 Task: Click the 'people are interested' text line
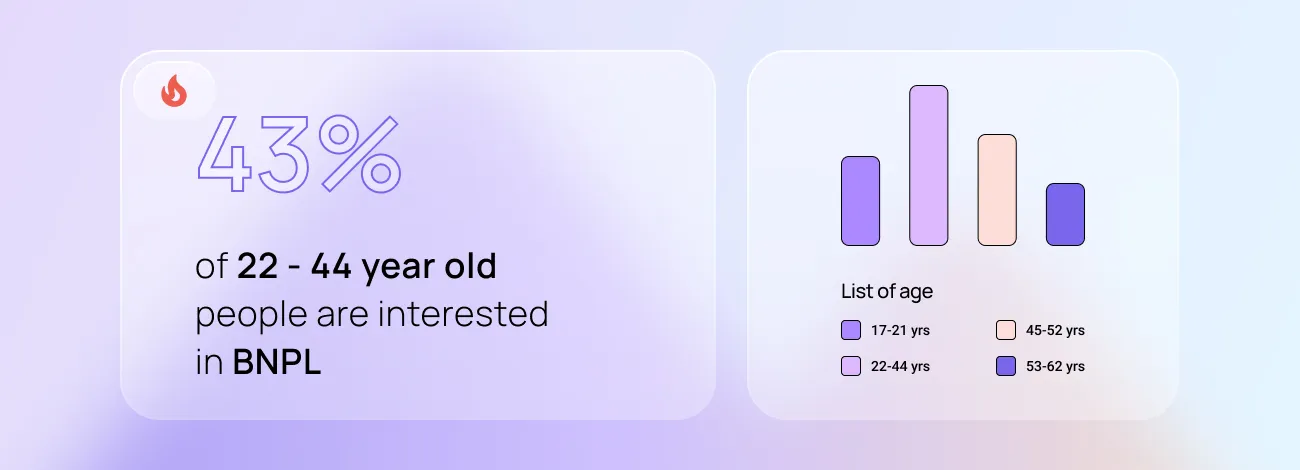pos(372,314)
